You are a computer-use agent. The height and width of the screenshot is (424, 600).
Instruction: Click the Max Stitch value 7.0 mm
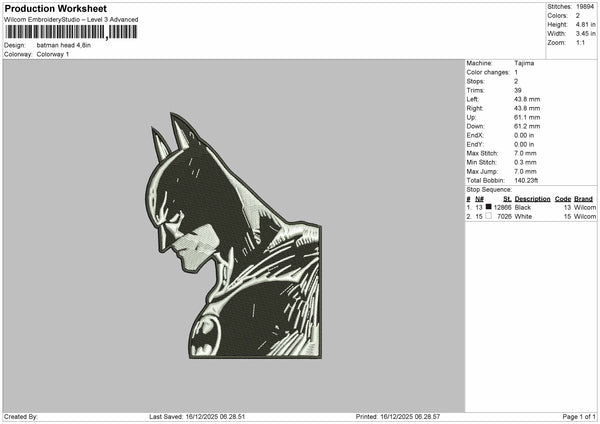pos(525,153)
